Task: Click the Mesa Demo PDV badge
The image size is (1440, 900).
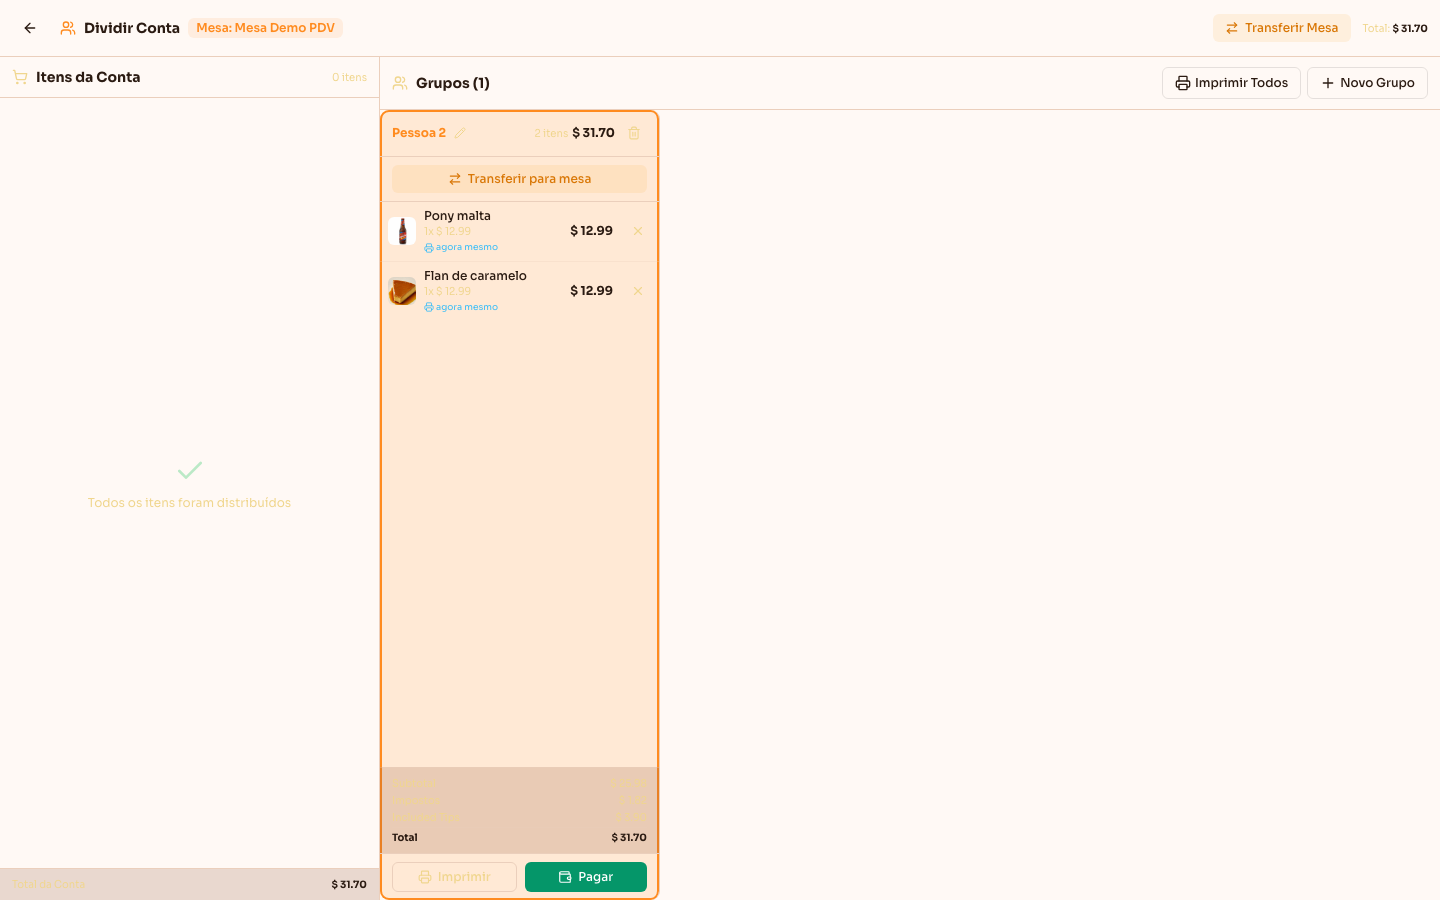Action: pos(265,28)
